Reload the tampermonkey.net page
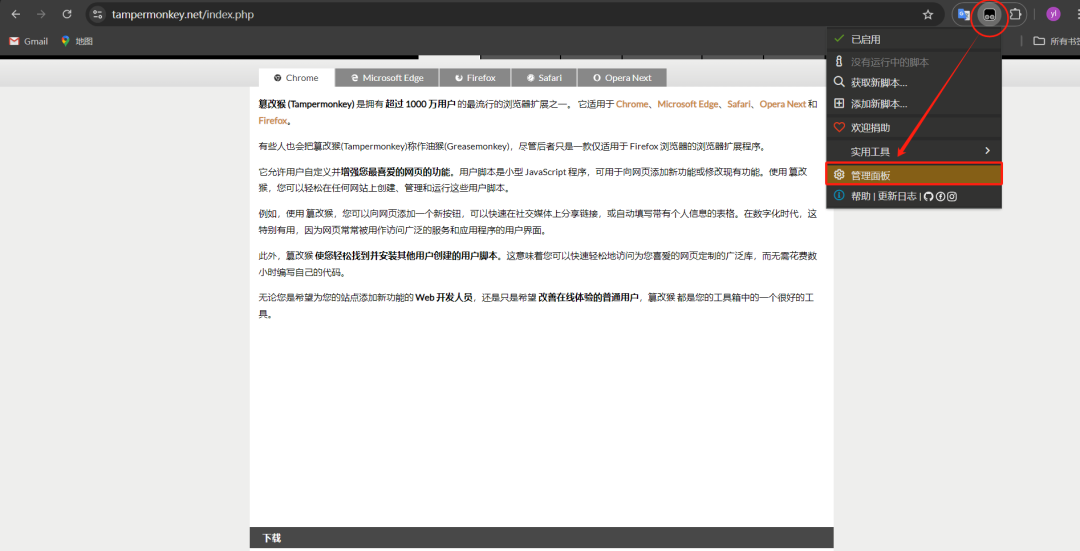The image size is (1080, 551). [x=67, y=14]
